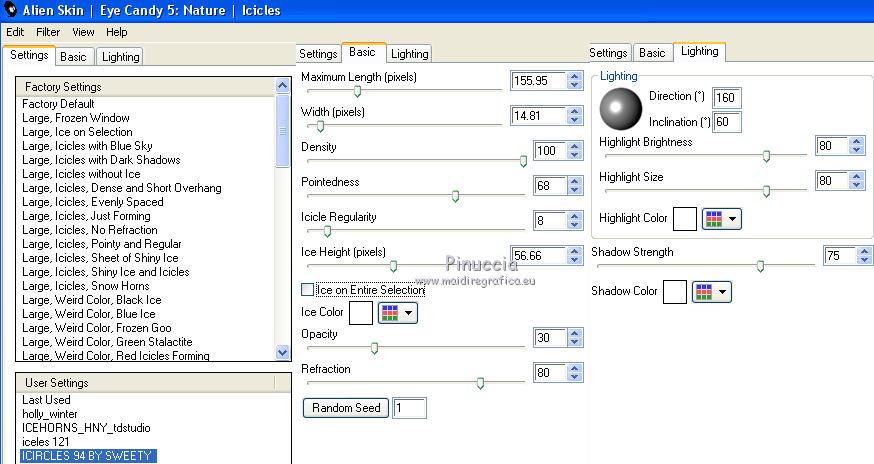Select the Settings tab in the right panel
Viewport: 874px width, 464px height.
(x=608, y=52)
